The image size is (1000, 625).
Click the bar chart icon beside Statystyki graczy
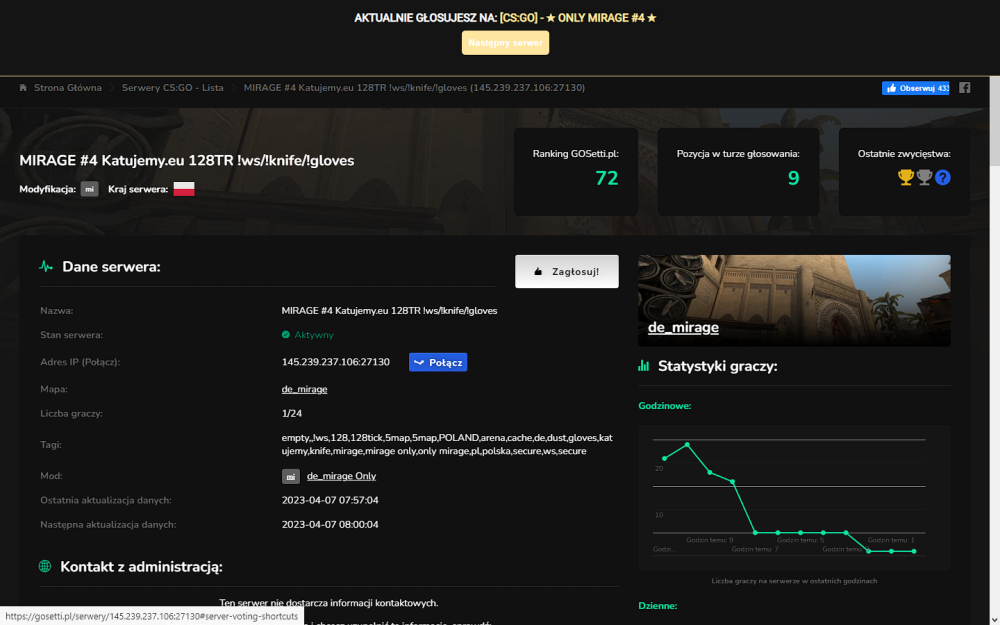click(643, 366)
